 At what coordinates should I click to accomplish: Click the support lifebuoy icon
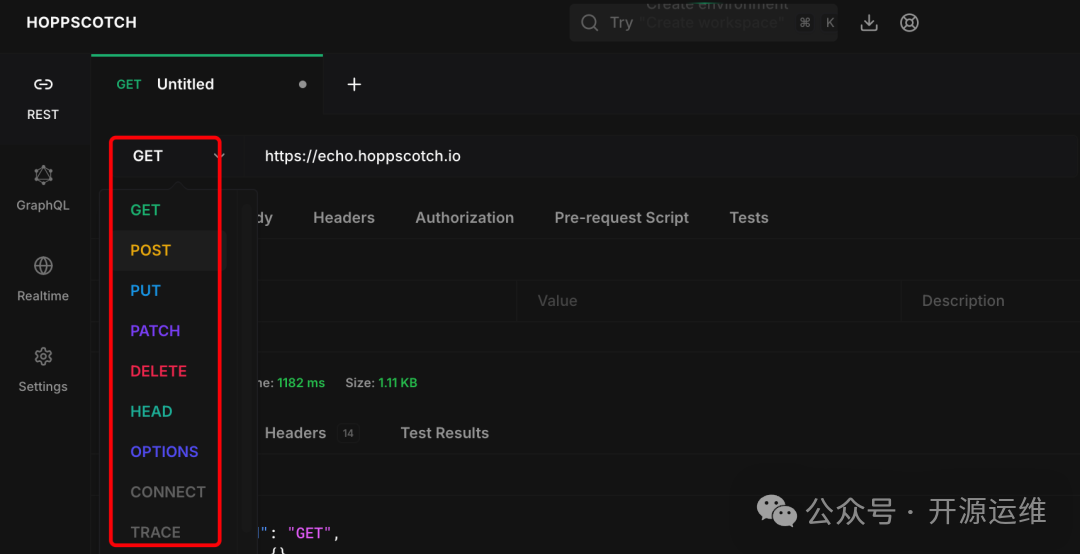click(909, 23)
